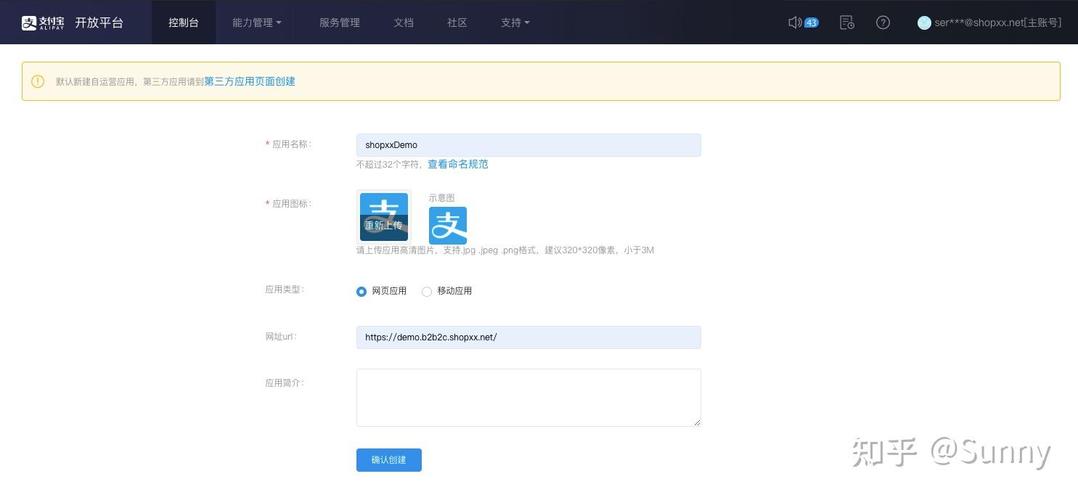
Task: Click the 应用简介 text area
Action: (x=528, y=397)
